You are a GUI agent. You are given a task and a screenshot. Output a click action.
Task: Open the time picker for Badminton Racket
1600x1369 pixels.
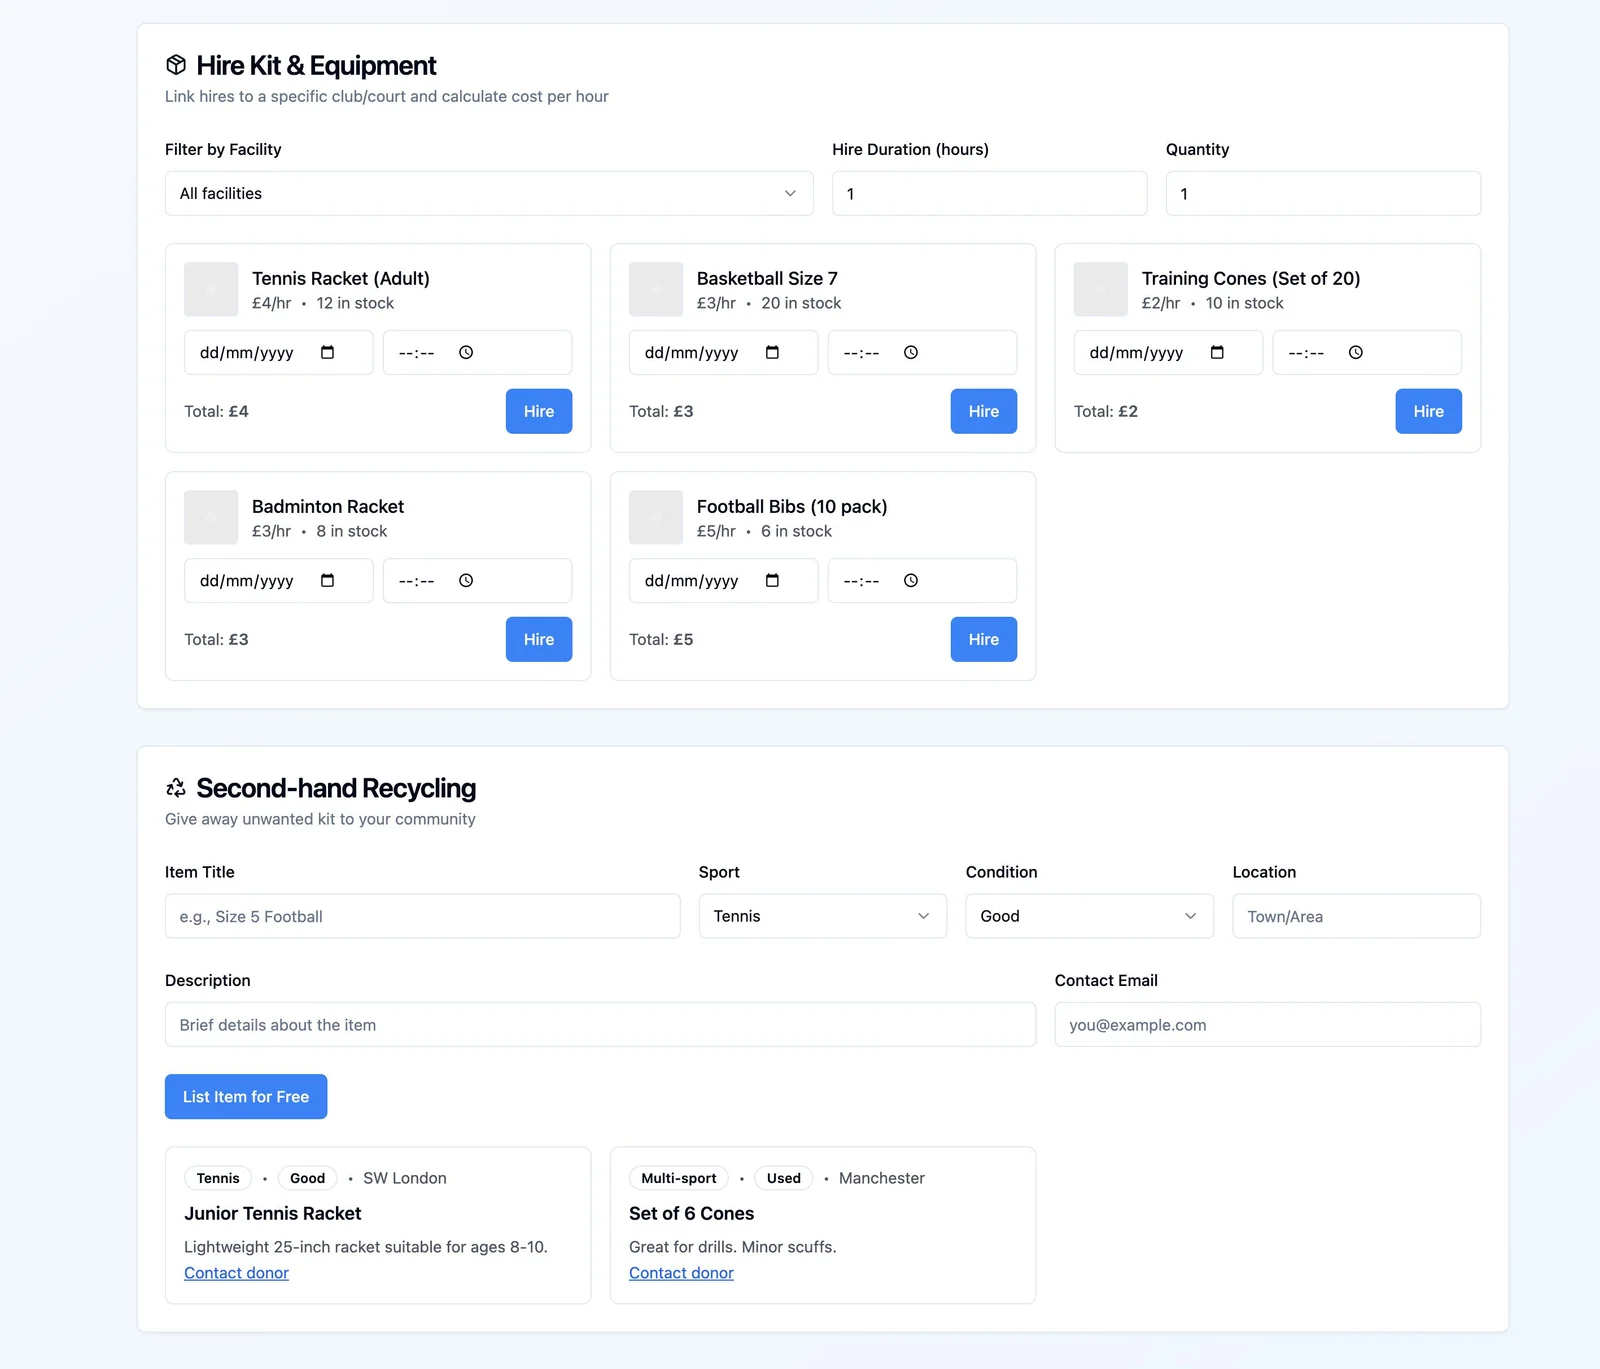(467, 580)
